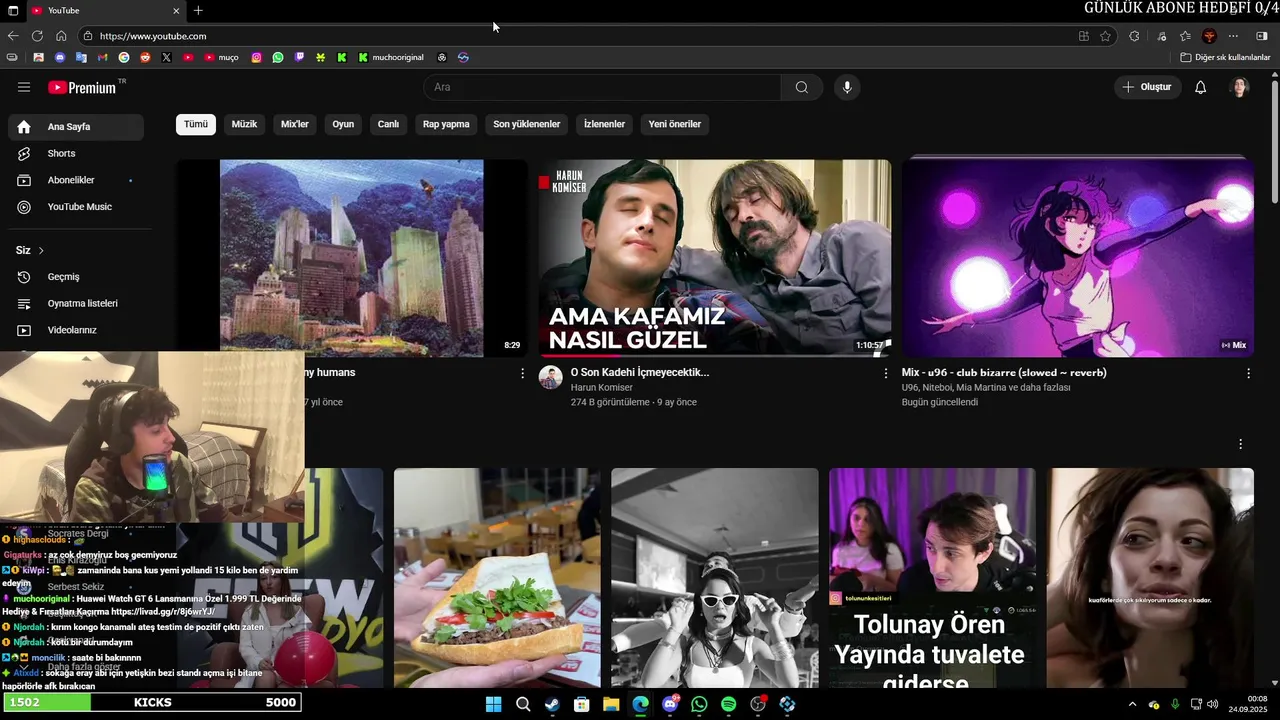The width and height of the screenshot is (1280, 720).
Task: Open a new browser tab
Action: pos(198,11)
